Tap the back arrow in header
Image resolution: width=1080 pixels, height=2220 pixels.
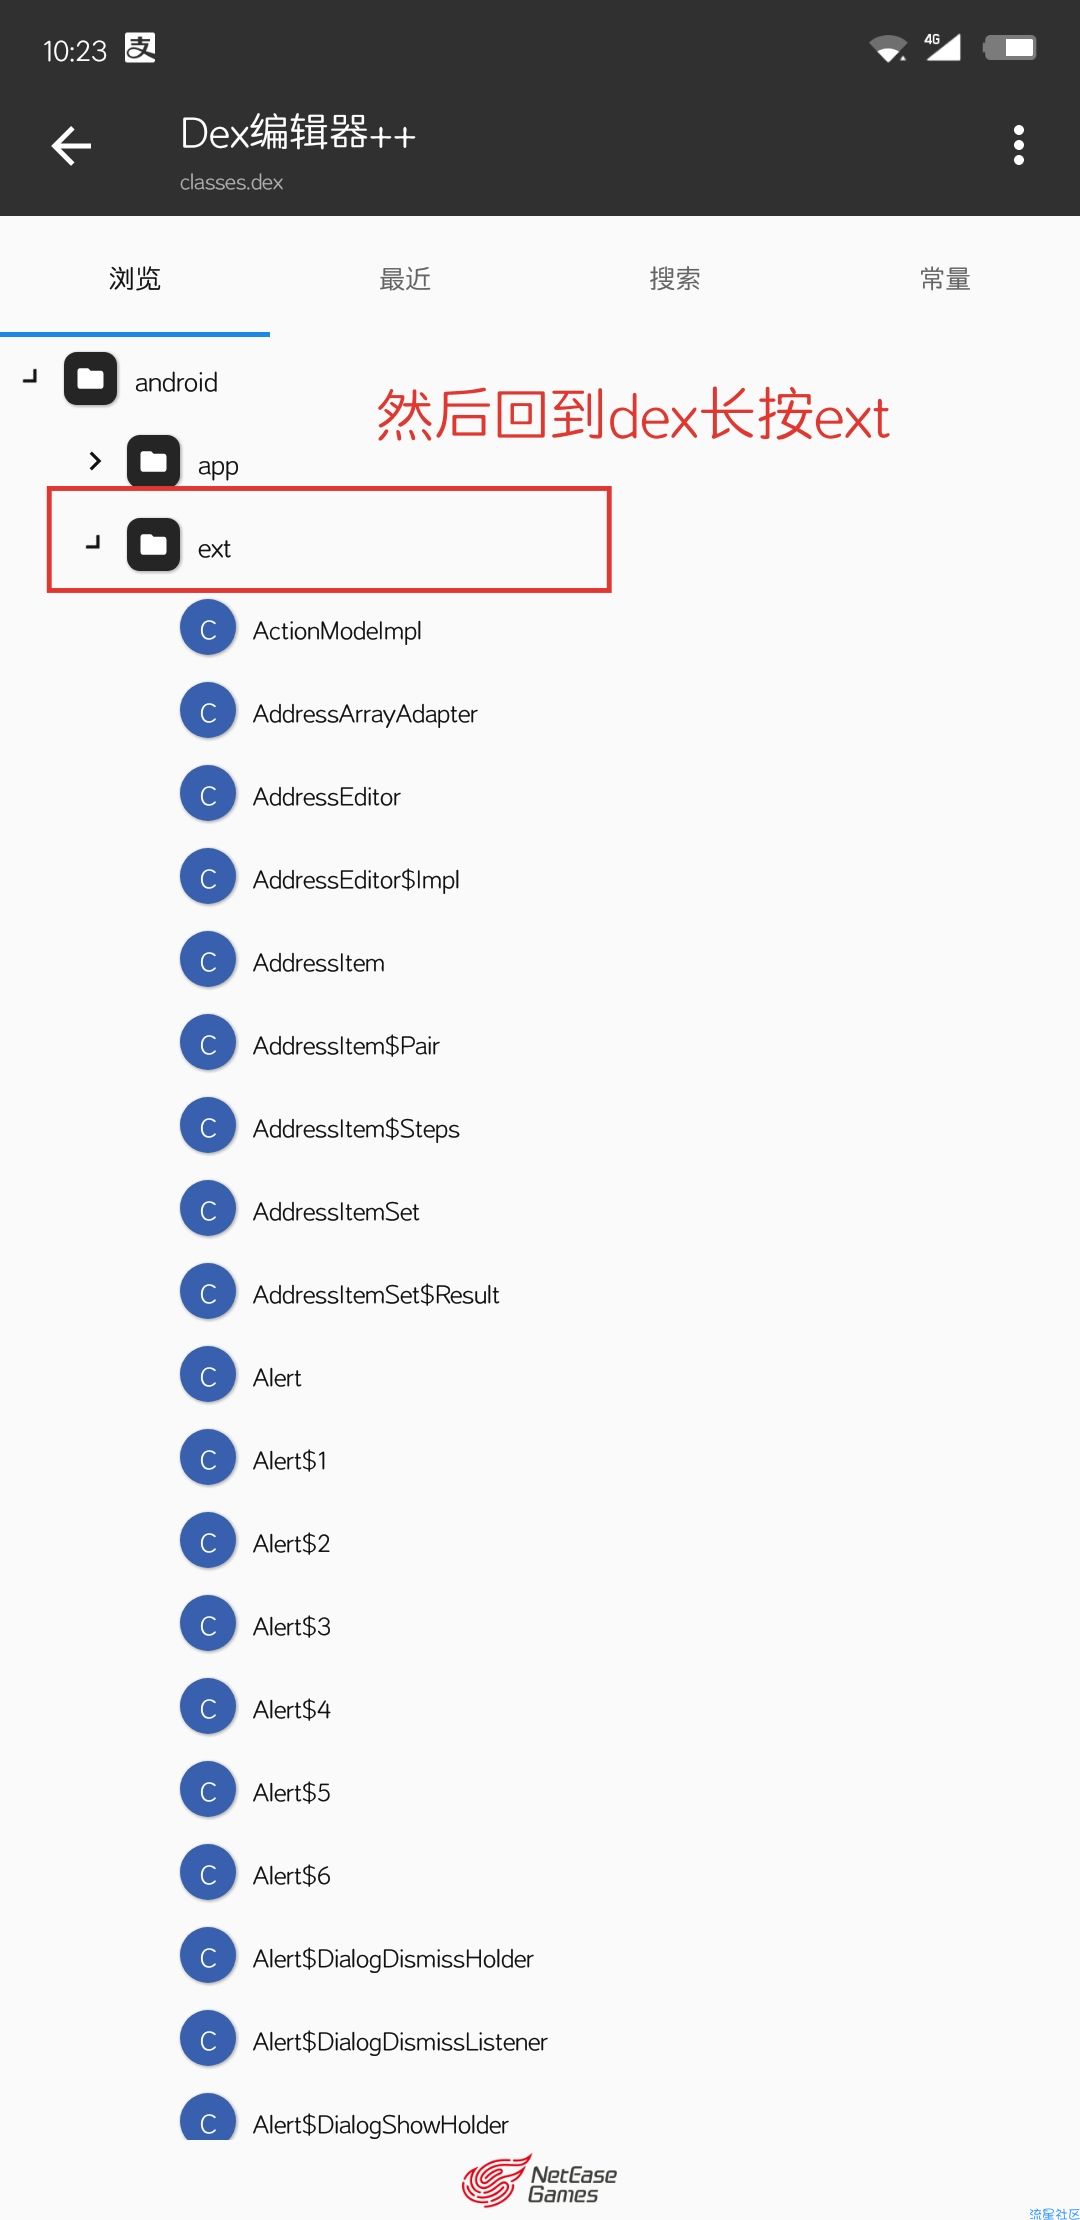(x=72, y=146)
